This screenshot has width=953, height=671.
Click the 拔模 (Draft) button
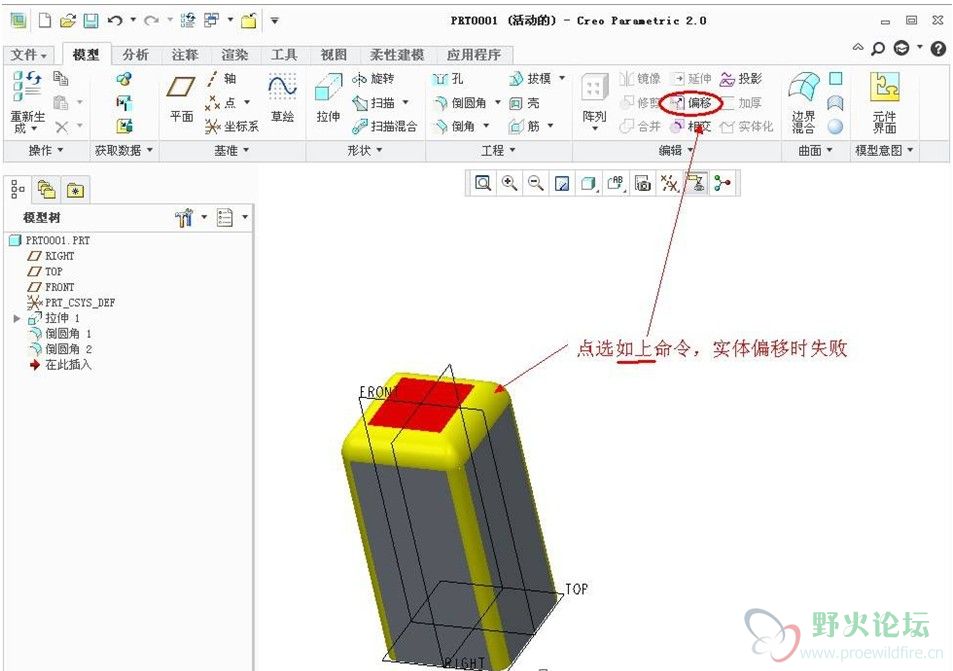click(530, 78)
